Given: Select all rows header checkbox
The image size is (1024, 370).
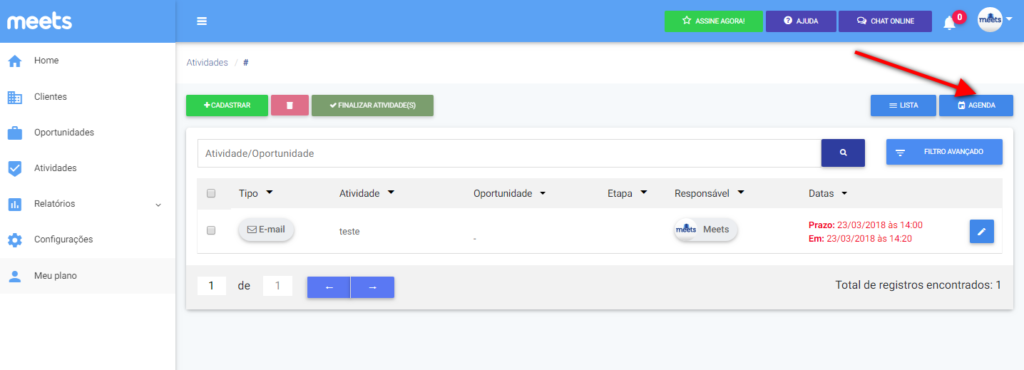Looking at the screenshot, I should pos(211,193).
